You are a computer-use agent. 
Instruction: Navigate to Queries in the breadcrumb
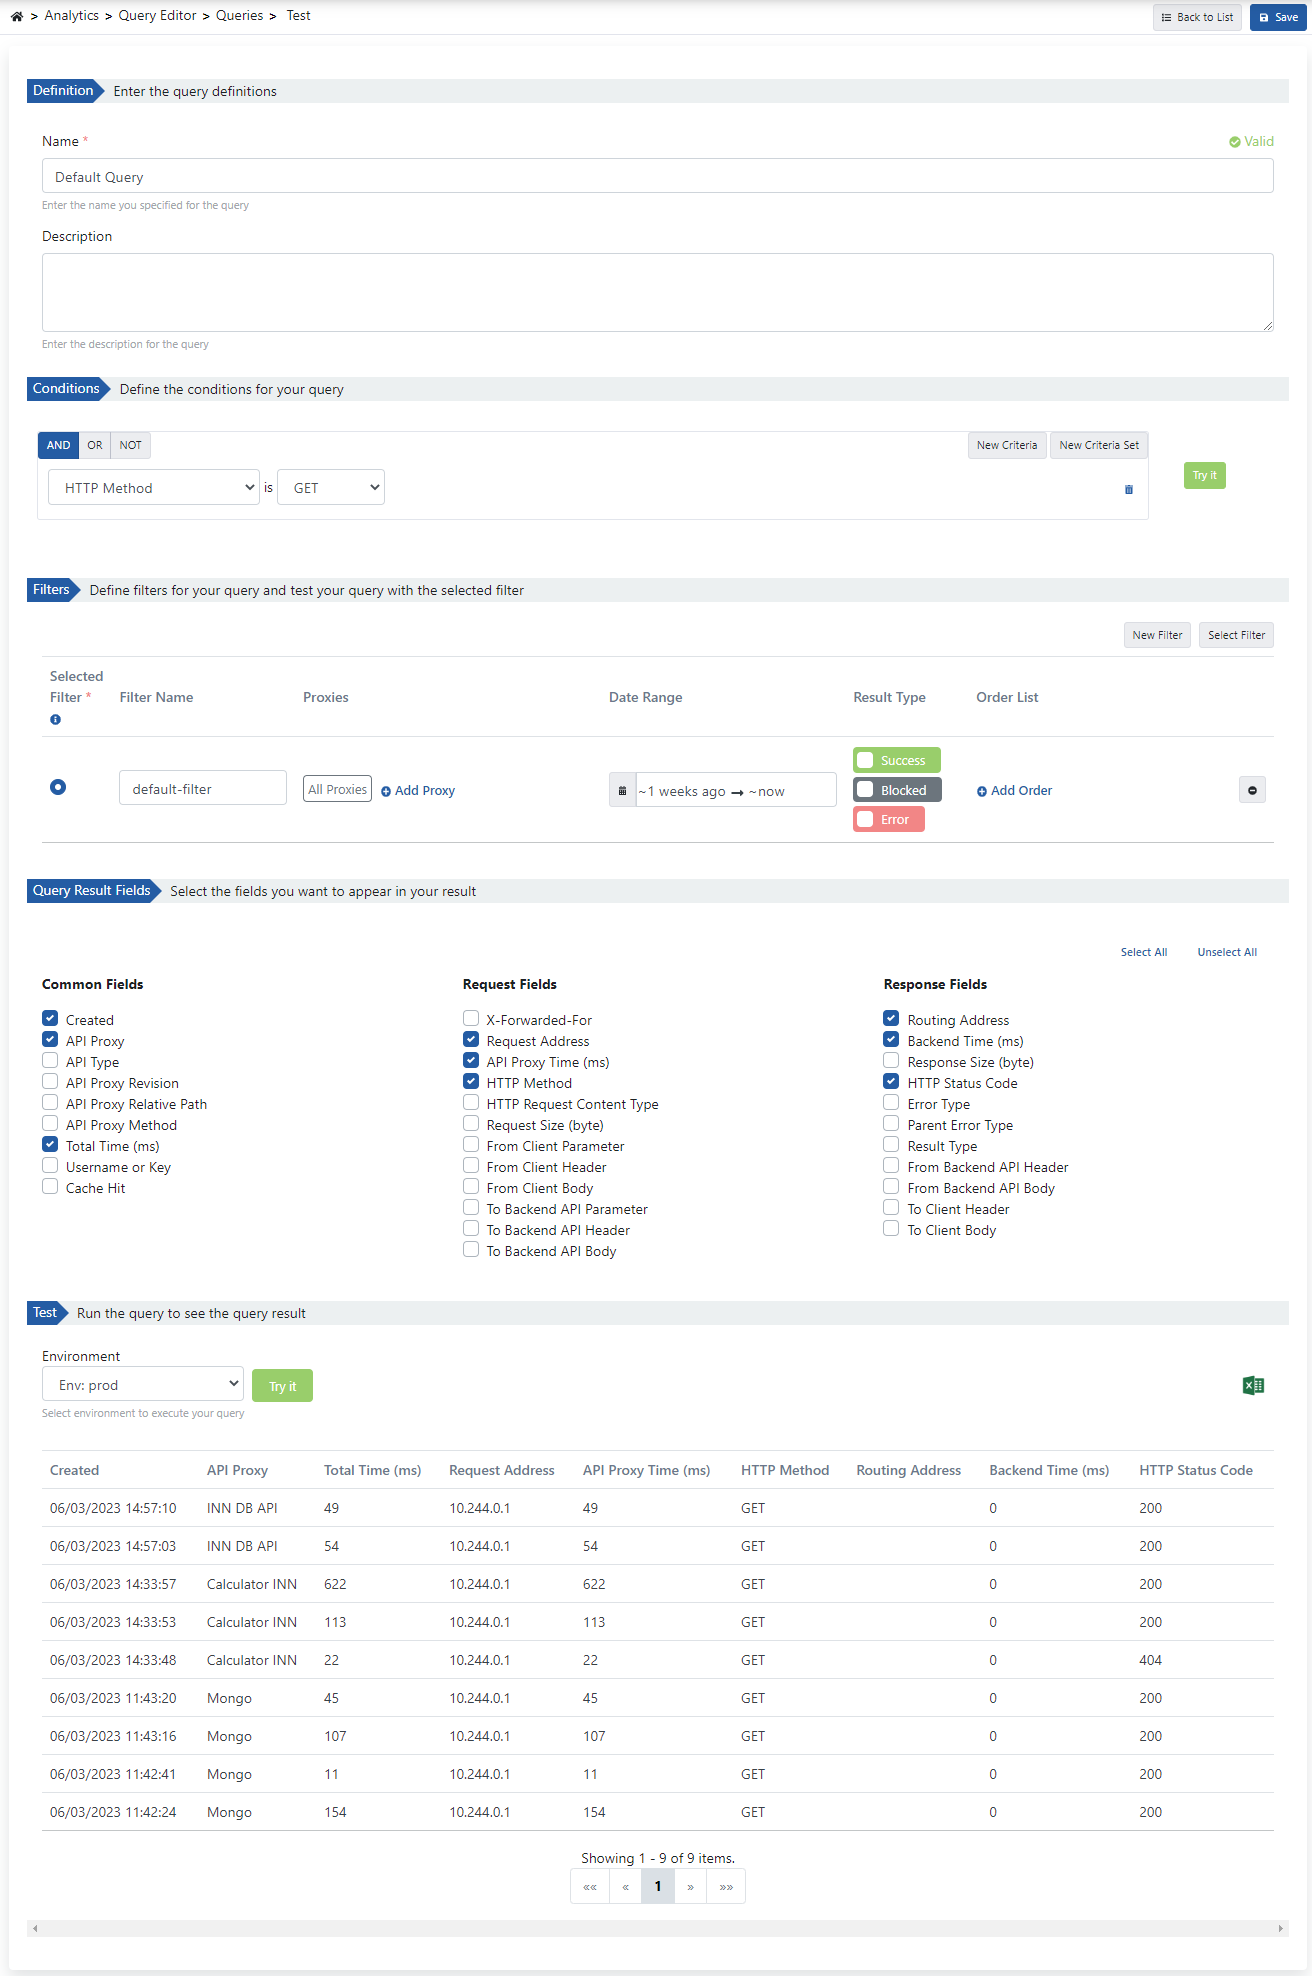(x=240, y=16)
